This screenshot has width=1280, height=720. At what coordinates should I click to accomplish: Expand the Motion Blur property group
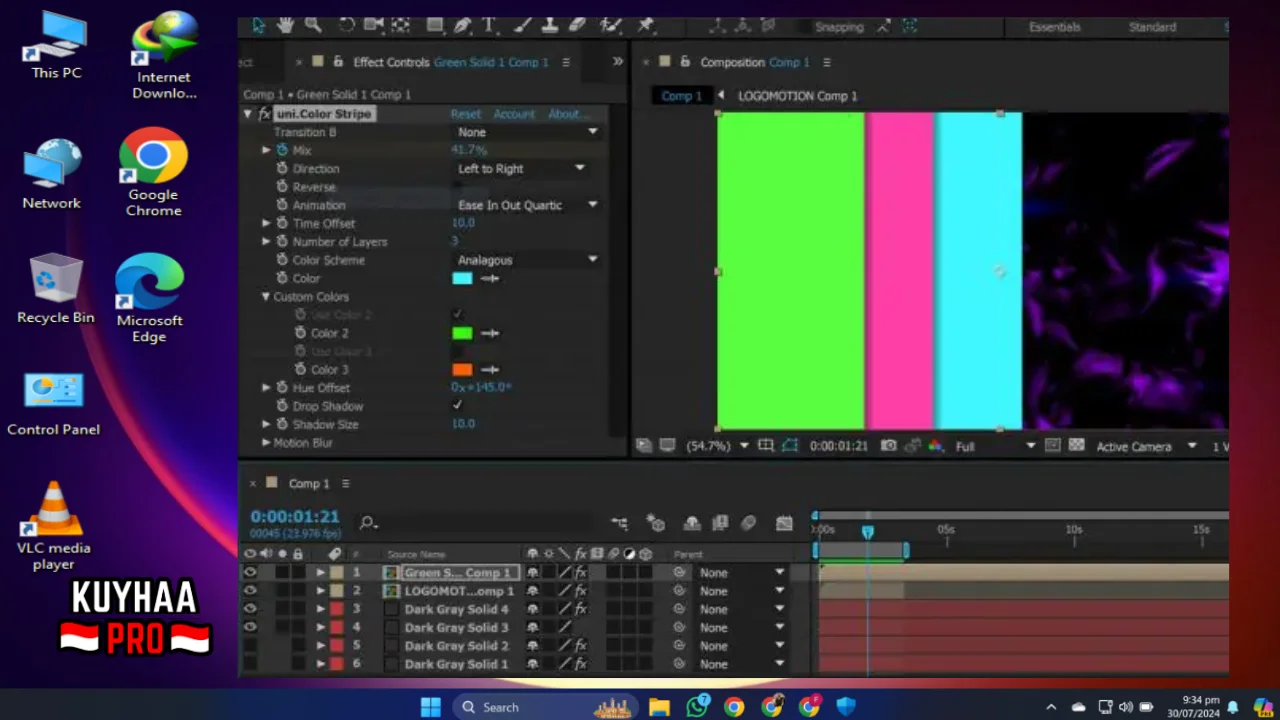point(266,442)
